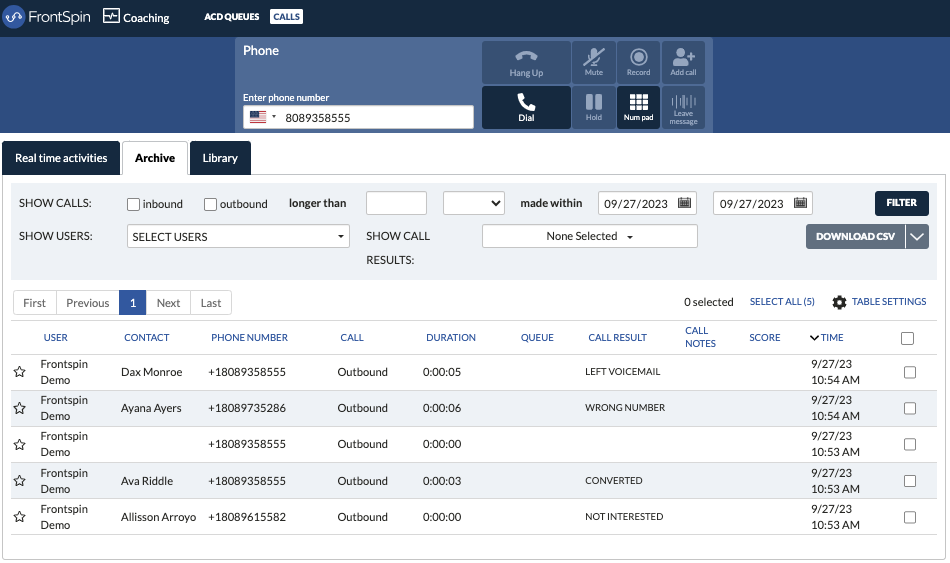Sort by CONTACT column header
The height and width of the screenshot is (563, 950).
click(x=147, y=338)
